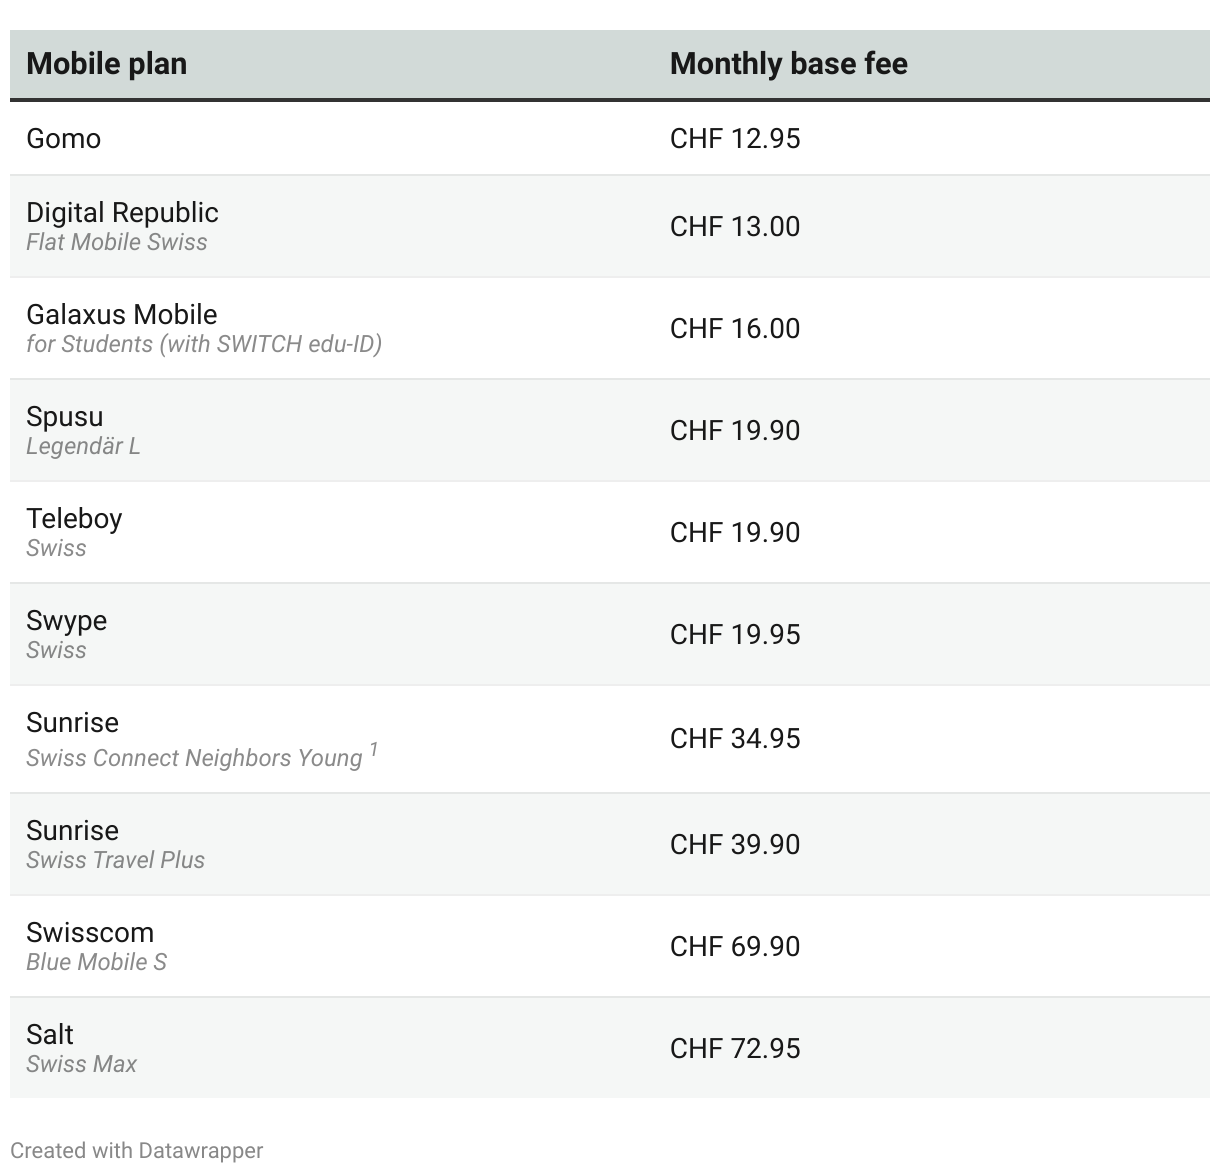The height and width of the screenshot is (1174, 1220).
Task: Open footnote 1 next to Neighbors Young
Action: [x=374, y=749]
